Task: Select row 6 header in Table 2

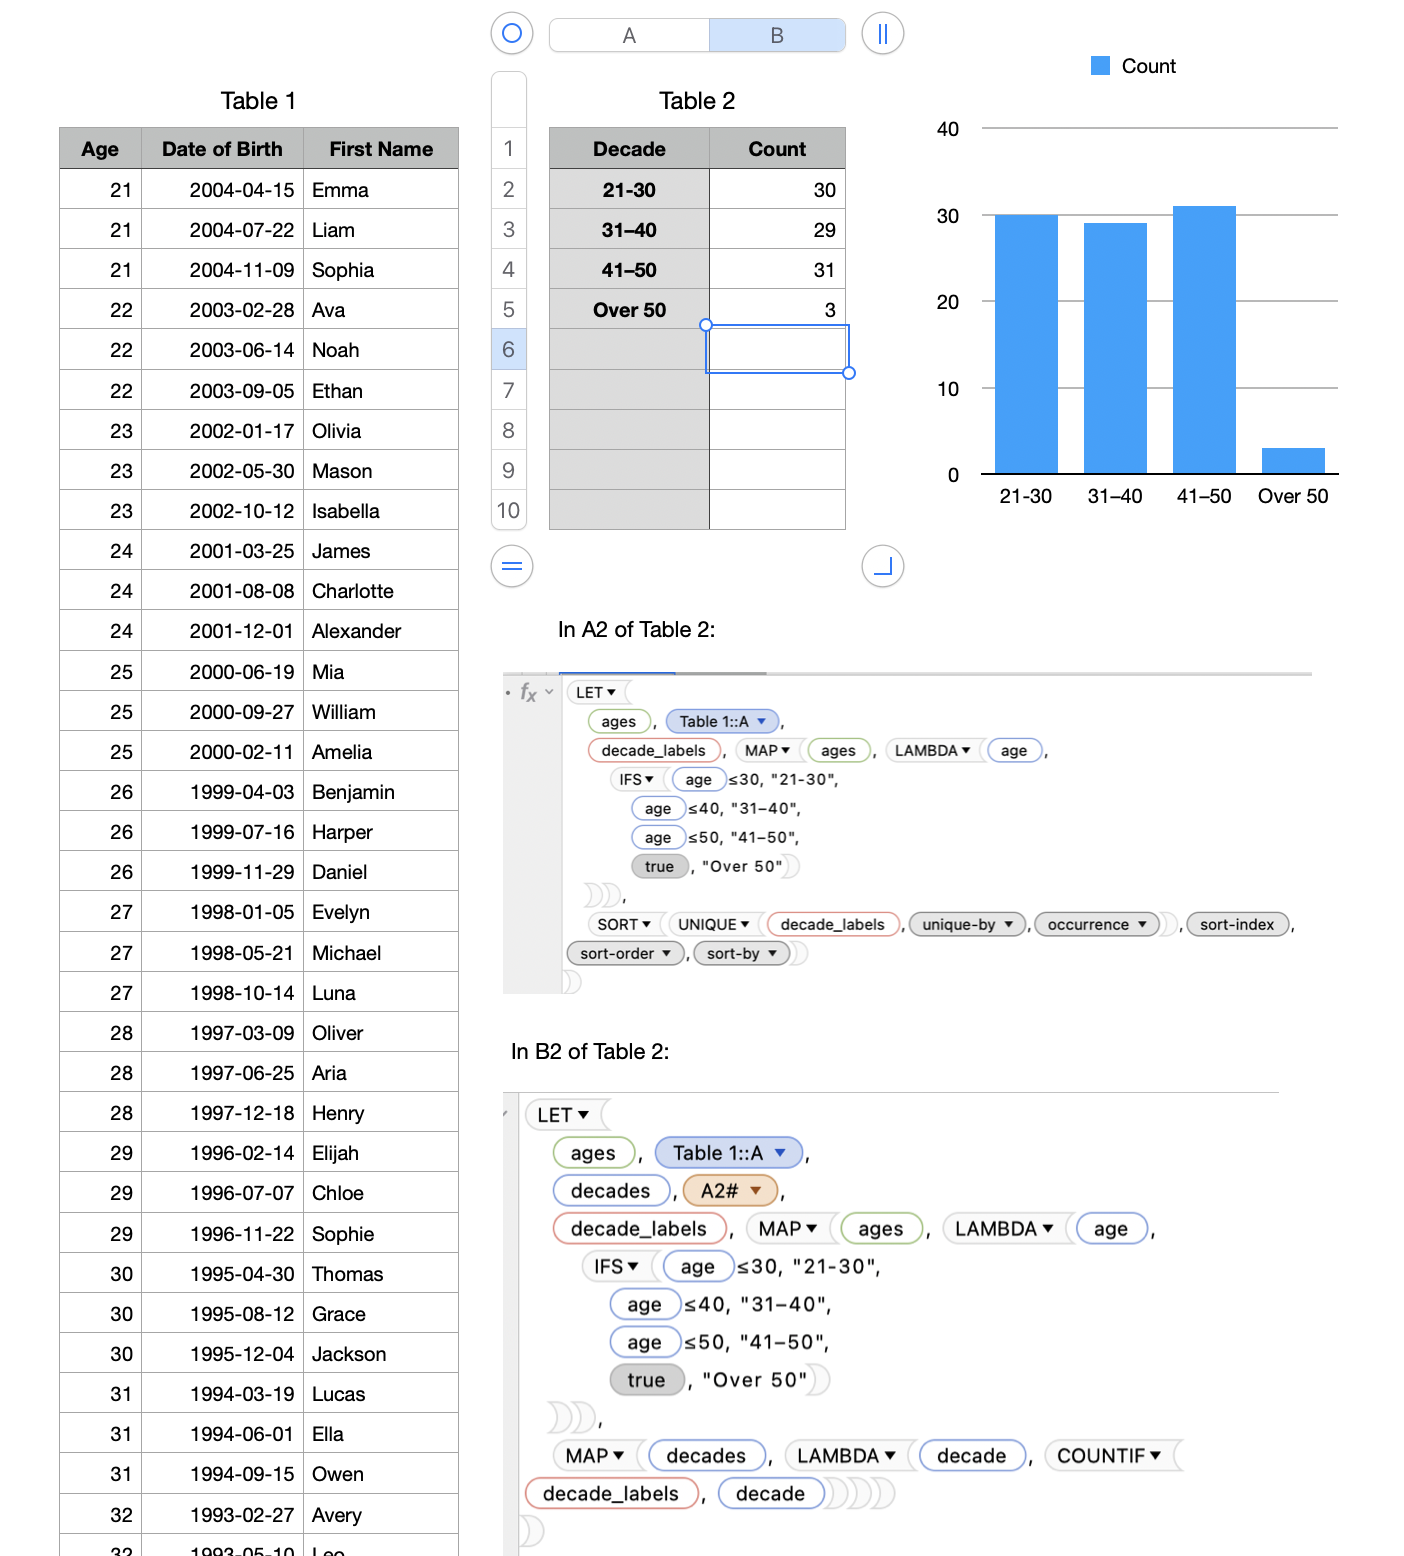Action: (508, 350)
